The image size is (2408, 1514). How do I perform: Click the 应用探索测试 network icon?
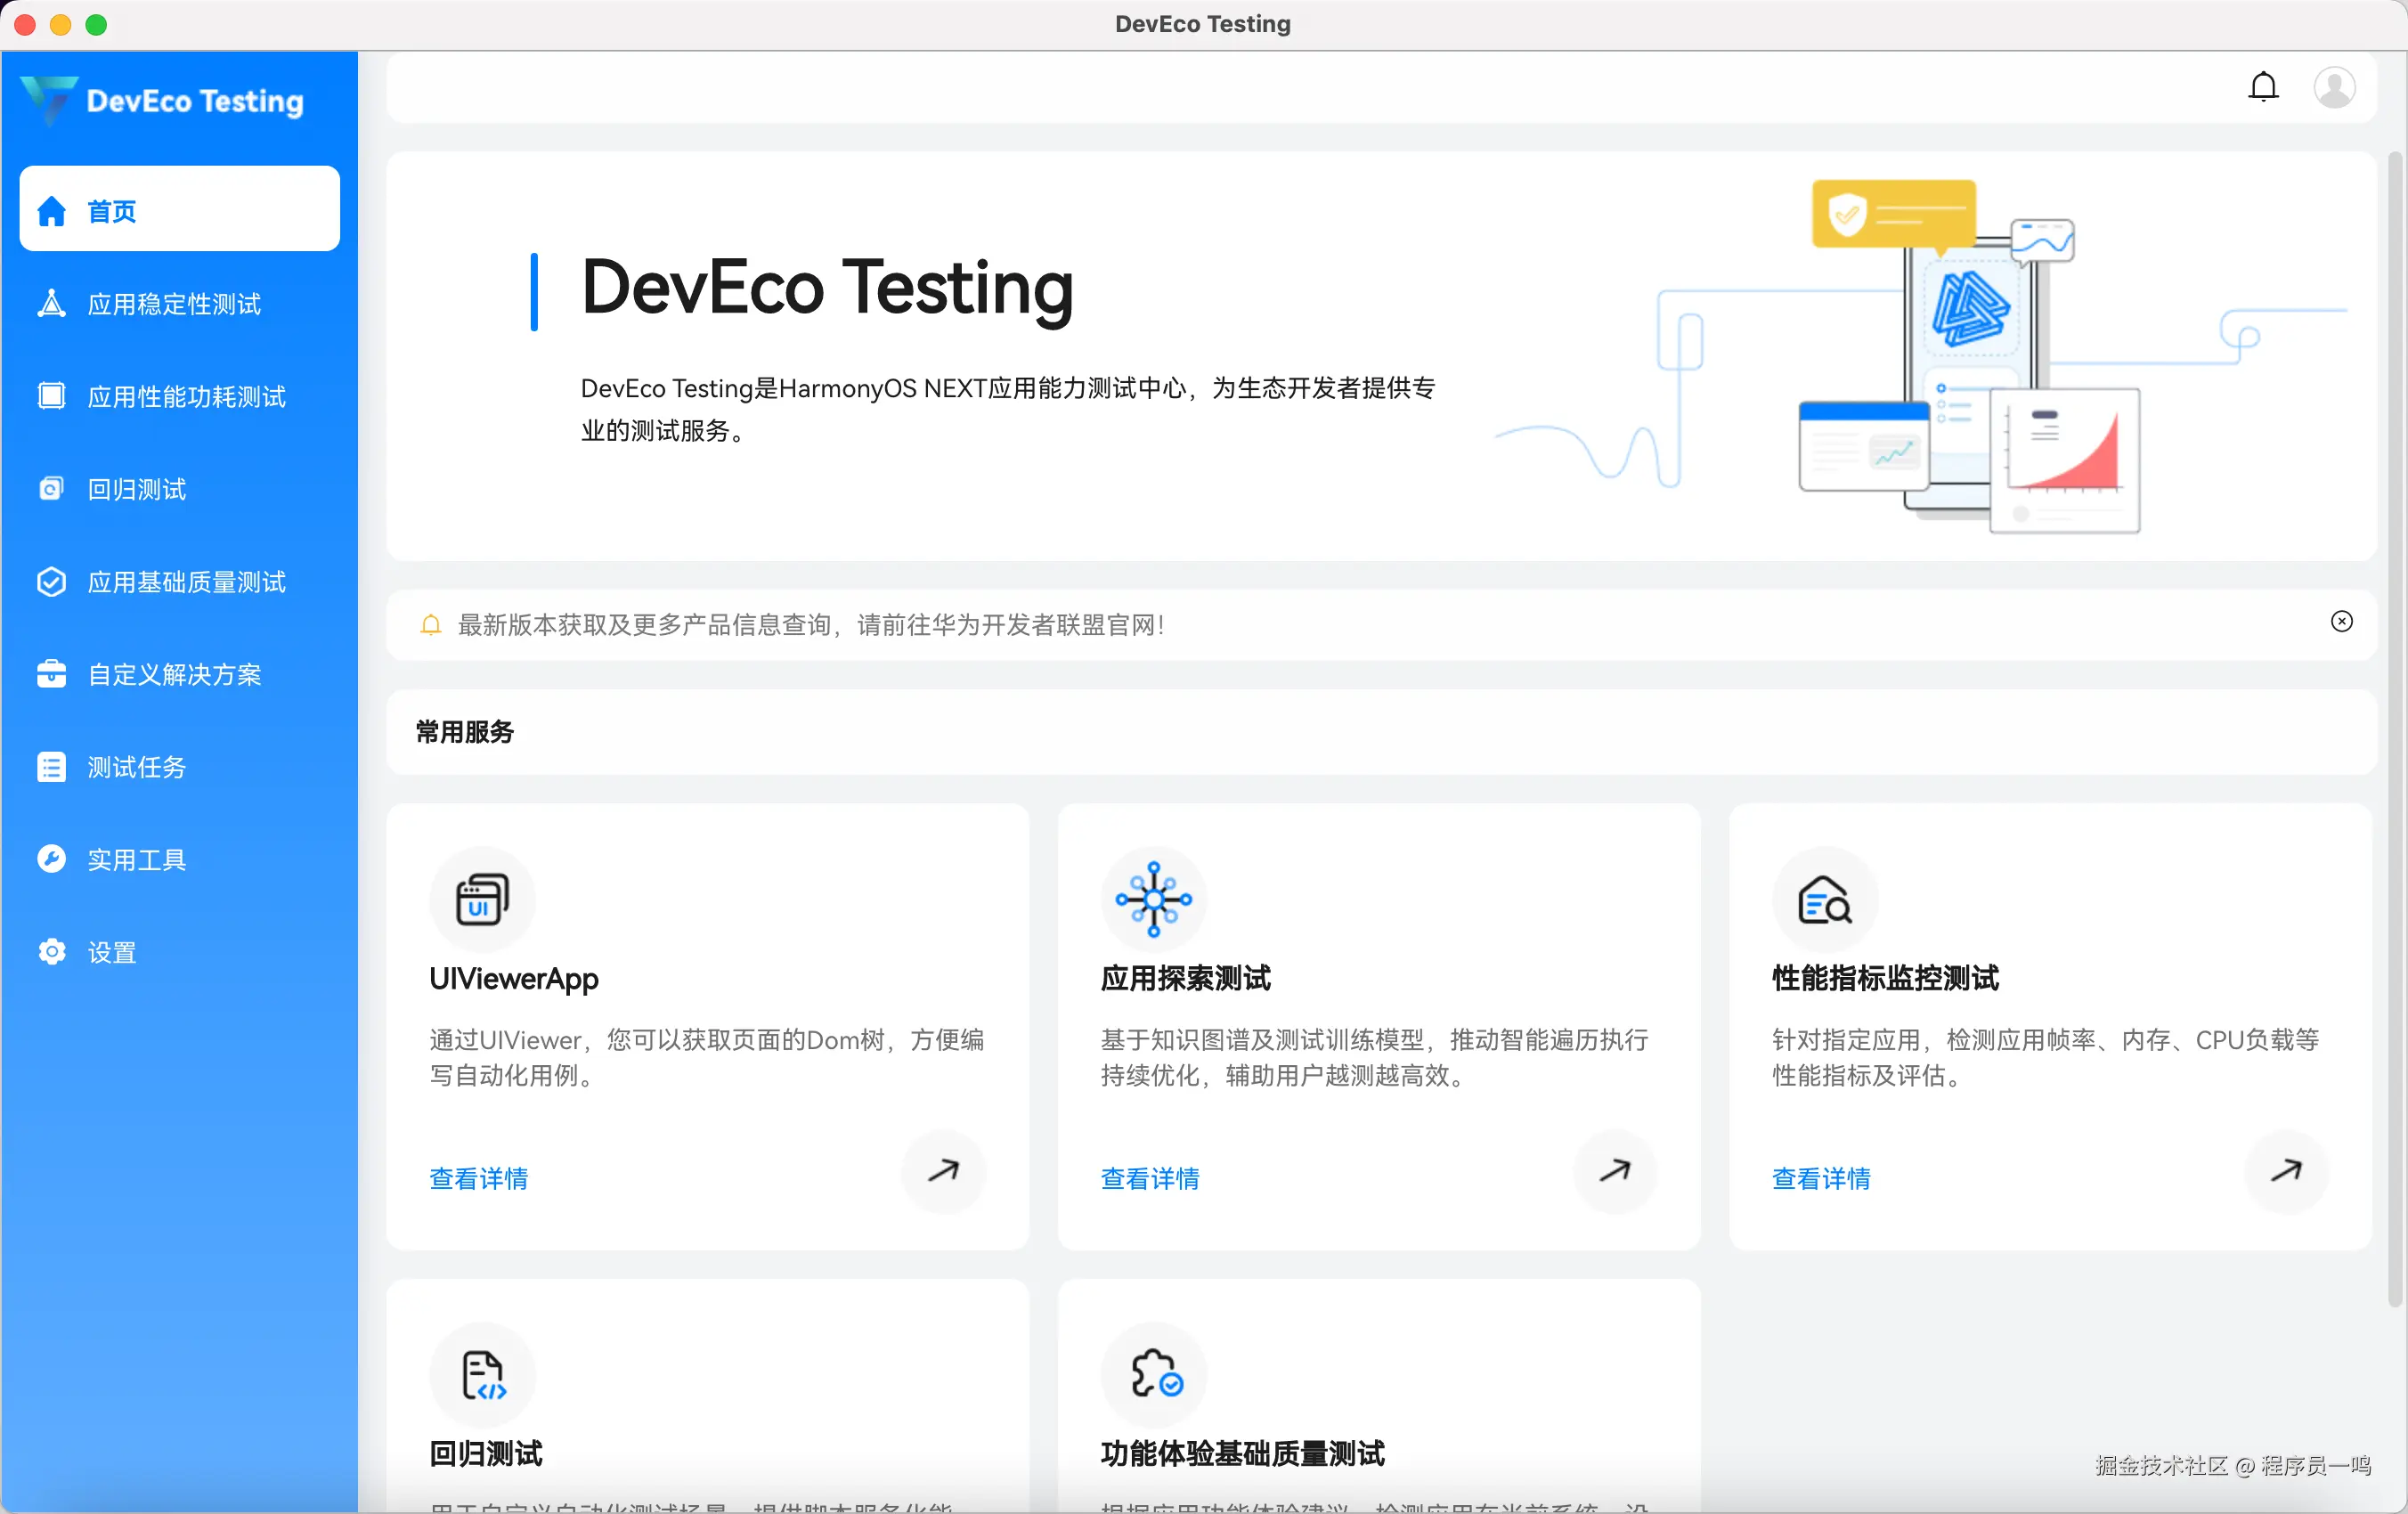point(1153,899)
